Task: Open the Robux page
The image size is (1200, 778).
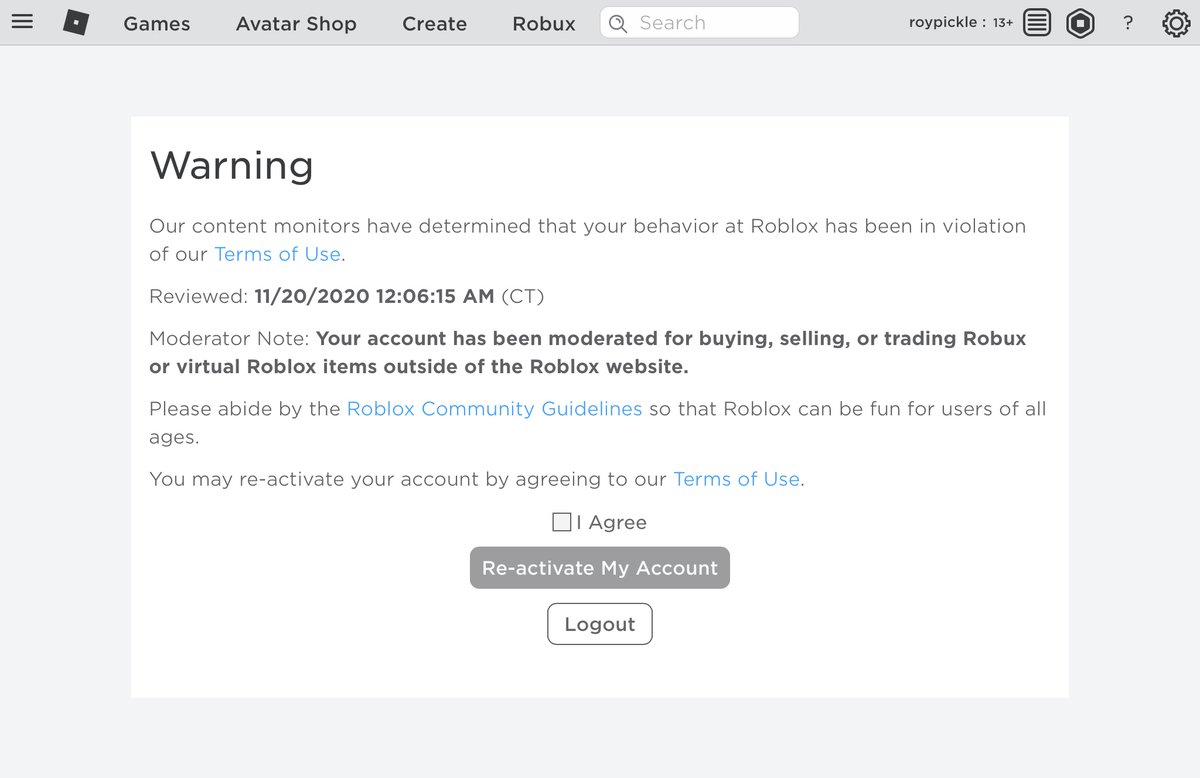Action: (544, 23)
